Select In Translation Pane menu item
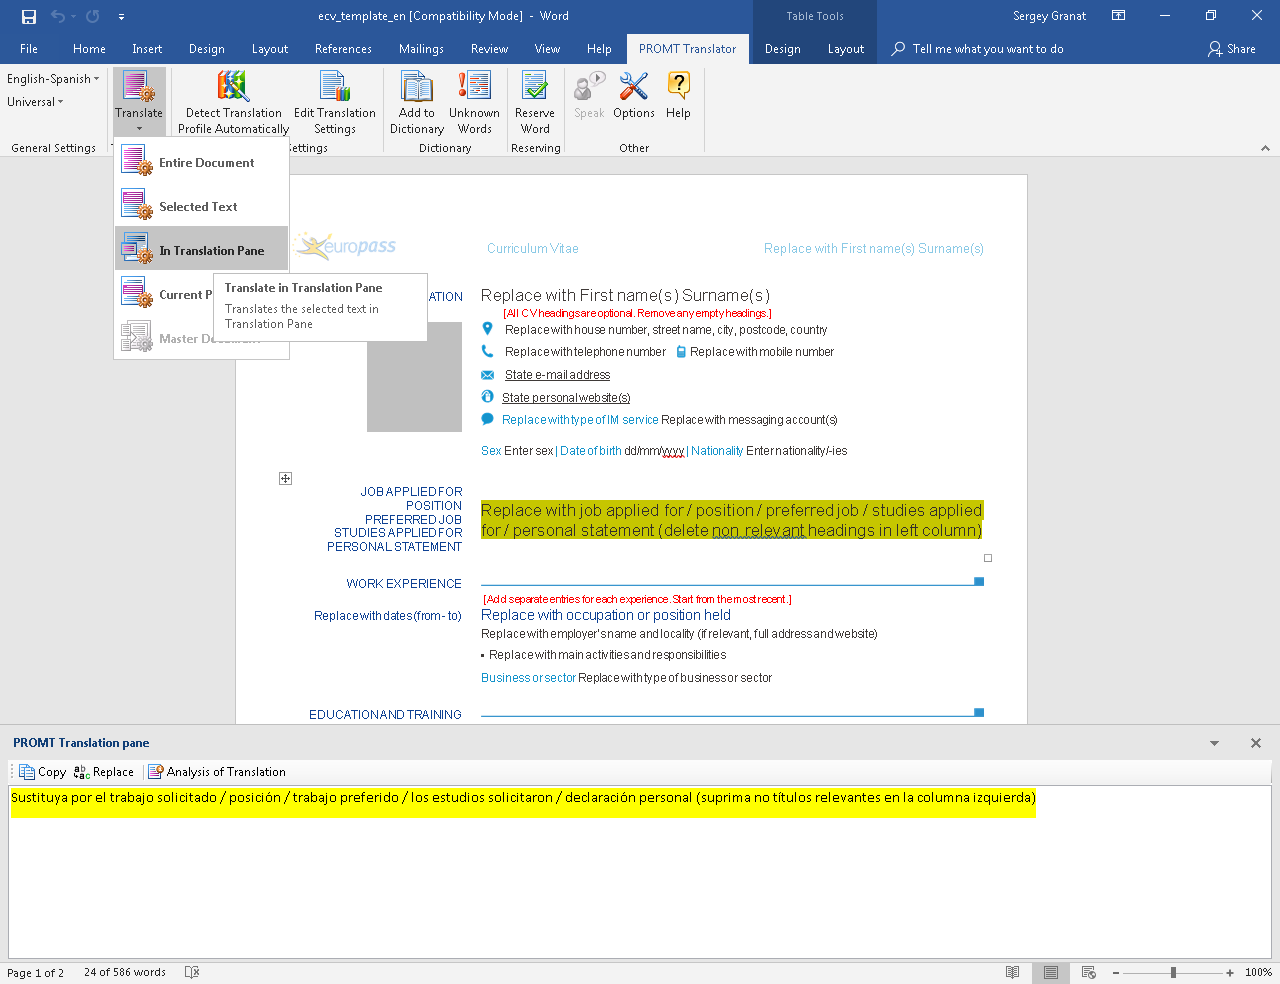 (x=201, y=250)
